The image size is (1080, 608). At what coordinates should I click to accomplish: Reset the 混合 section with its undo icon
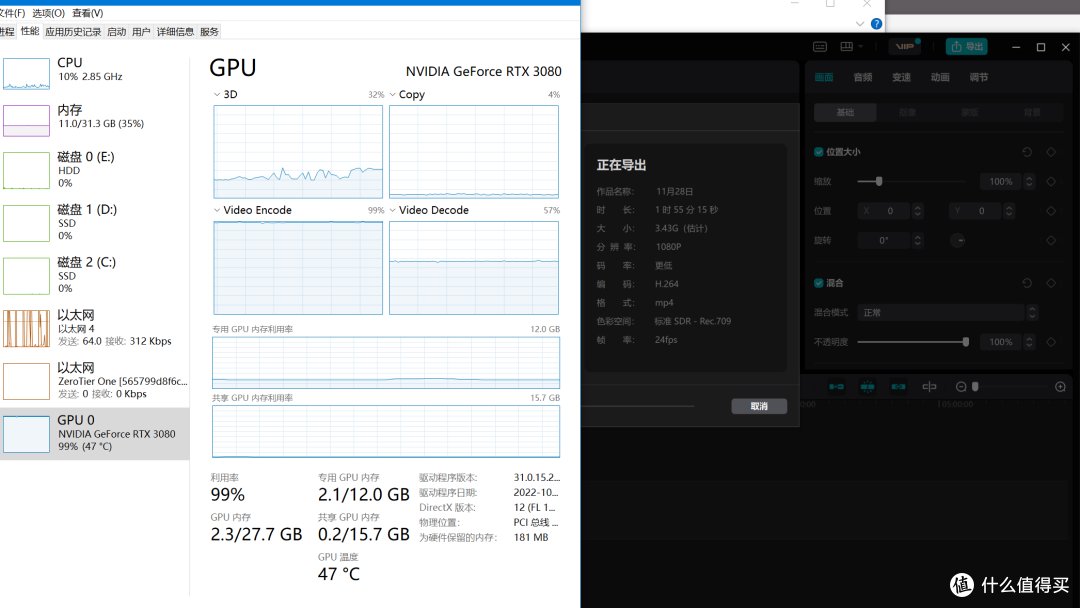point(1027,282)
